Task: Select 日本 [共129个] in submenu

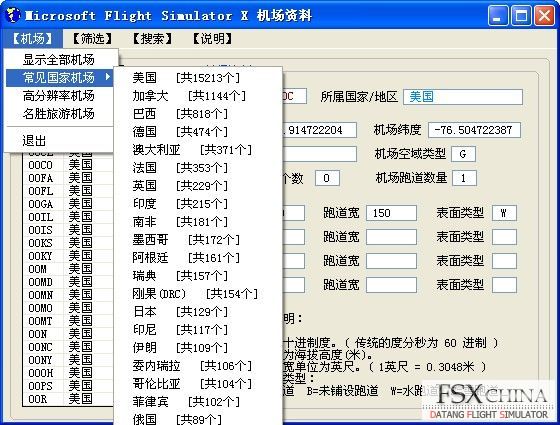Action: (198, 312)
